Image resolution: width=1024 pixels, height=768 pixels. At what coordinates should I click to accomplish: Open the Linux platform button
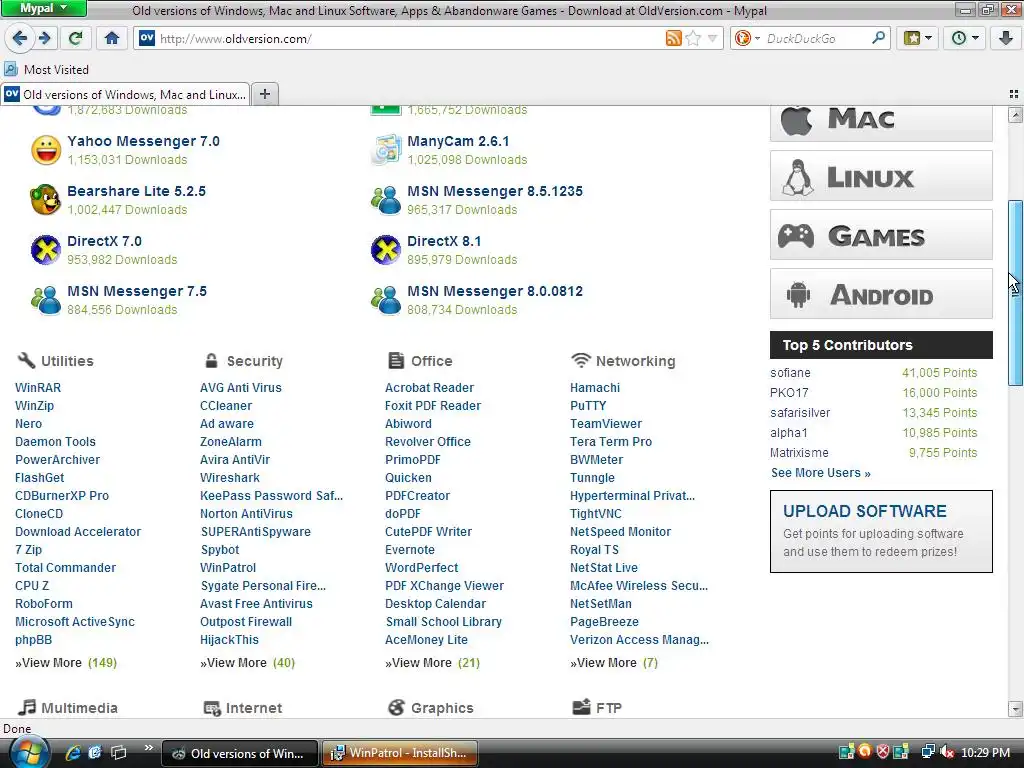click(x=881, y=176)
